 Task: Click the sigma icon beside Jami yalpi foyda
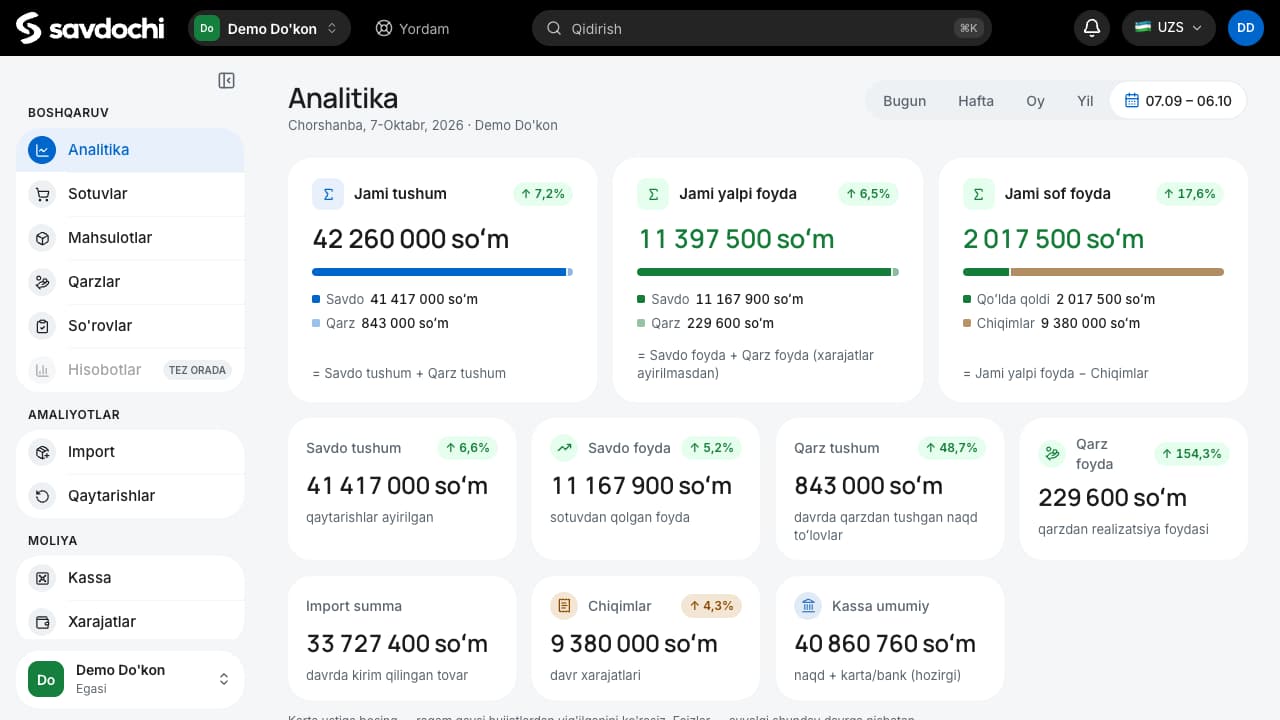[x=653, y=194]
